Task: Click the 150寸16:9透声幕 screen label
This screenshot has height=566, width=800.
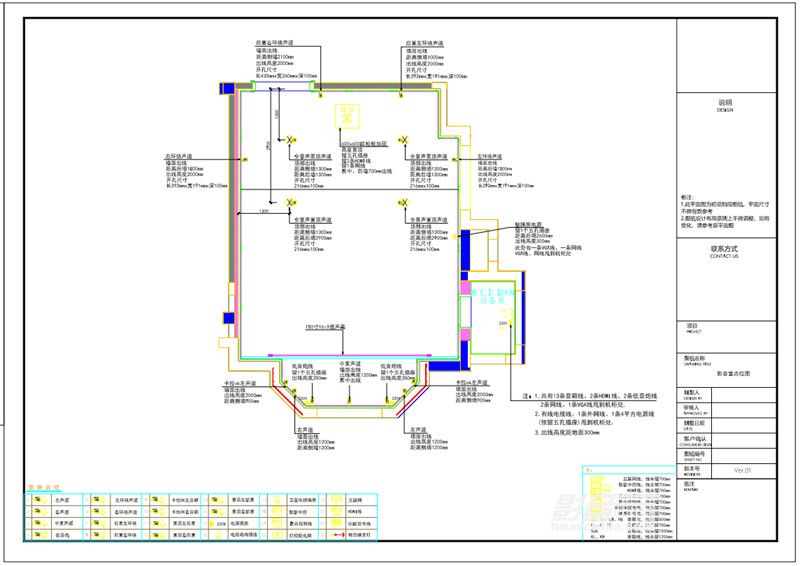Action: [x=325, y=327]
